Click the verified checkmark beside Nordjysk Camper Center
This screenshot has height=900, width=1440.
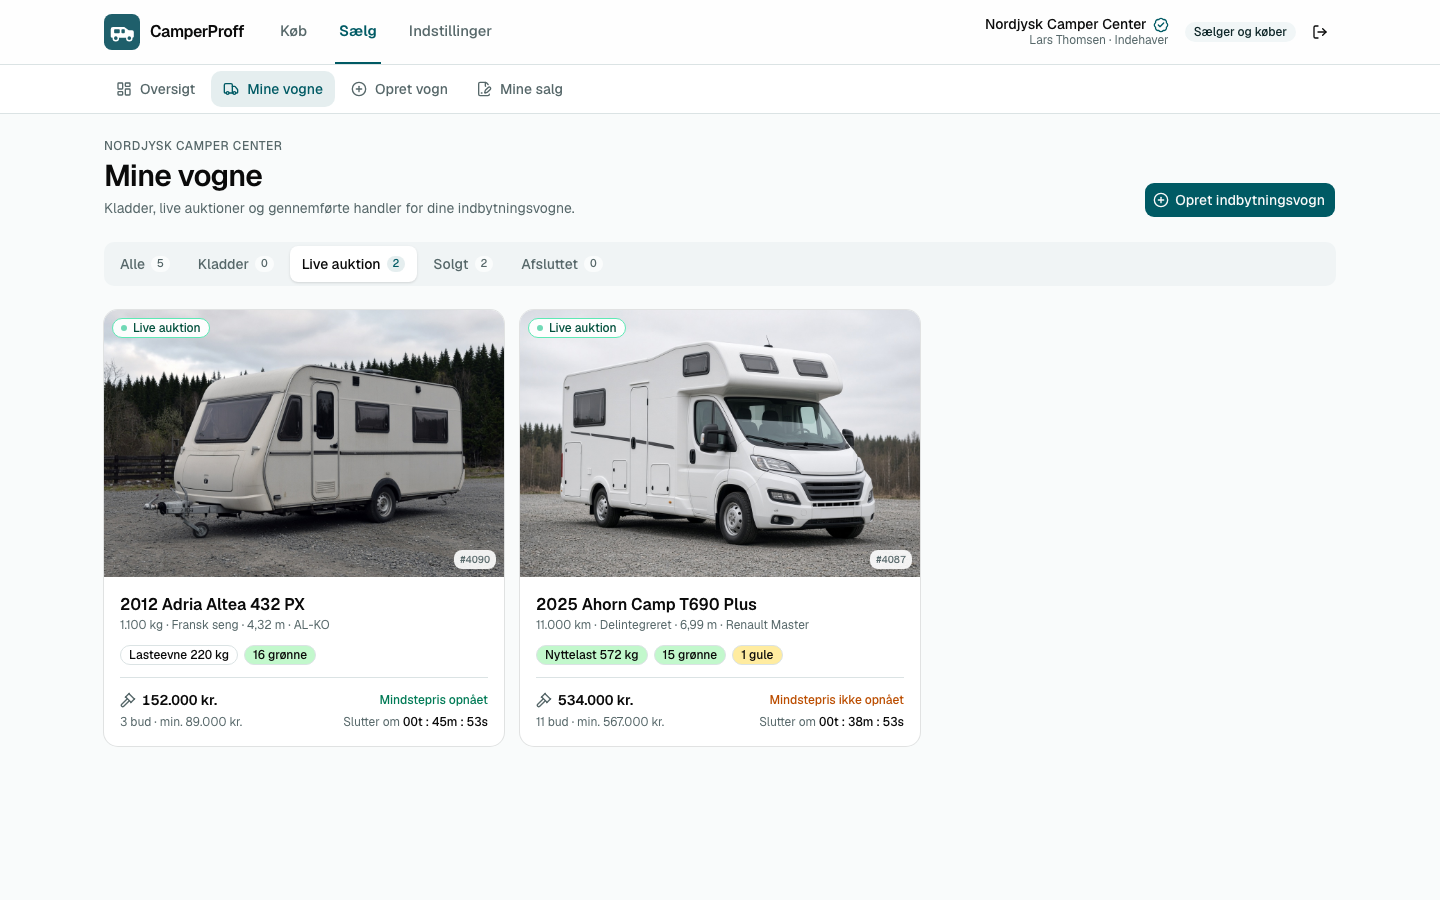pos(1161,25)
